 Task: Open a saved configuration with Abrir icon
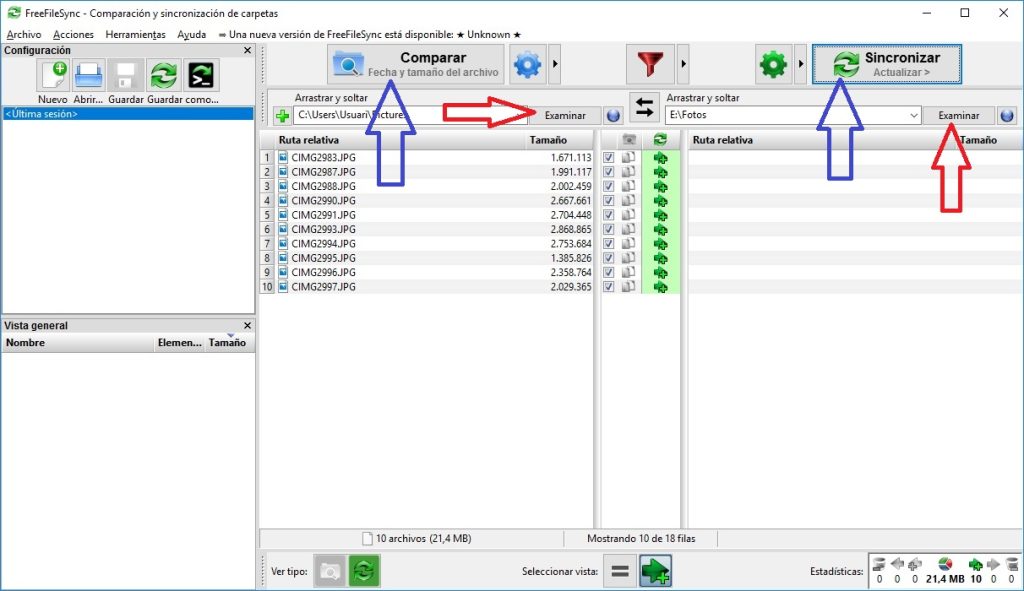point(88,76)
